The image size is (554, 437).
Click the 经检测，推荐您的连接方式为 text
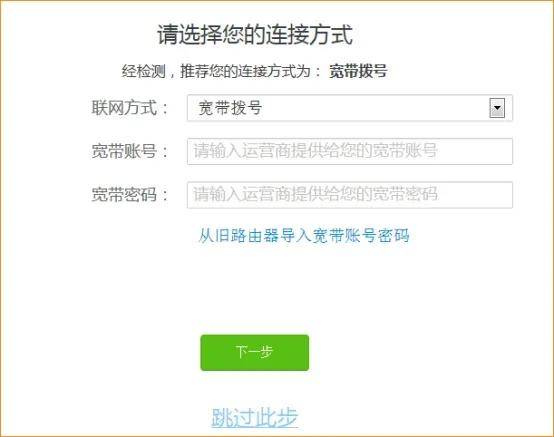pos(221,71)
